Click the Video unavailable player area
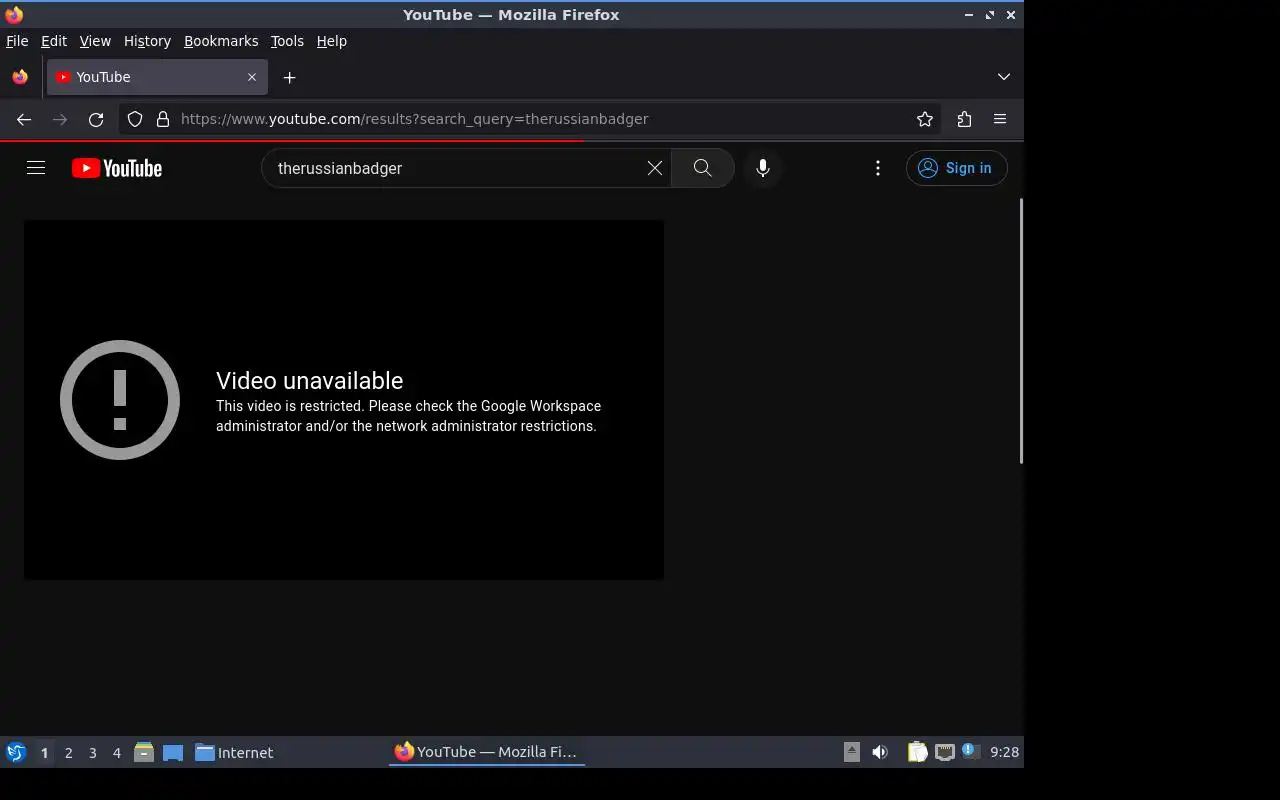Viewport: 1280px width, 800px height. (344, 400)
